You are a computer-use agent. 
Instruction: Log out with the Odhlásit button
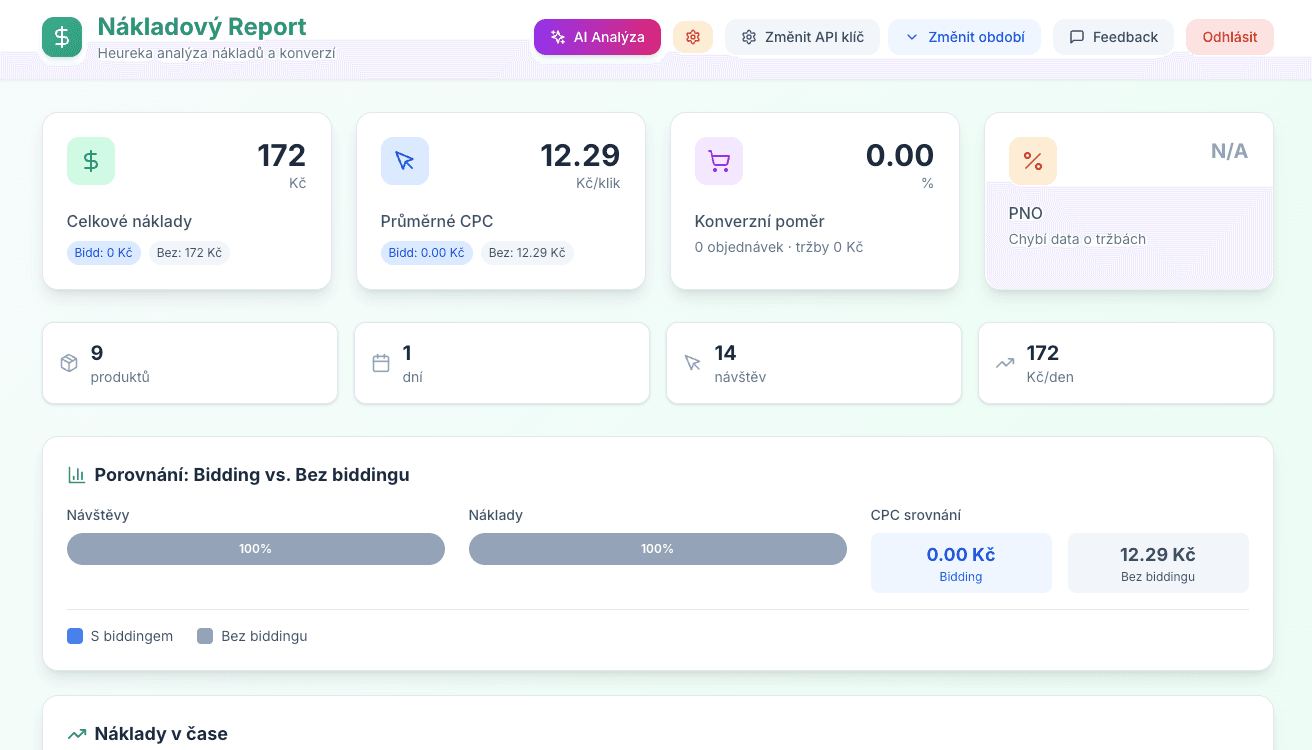1229,37
